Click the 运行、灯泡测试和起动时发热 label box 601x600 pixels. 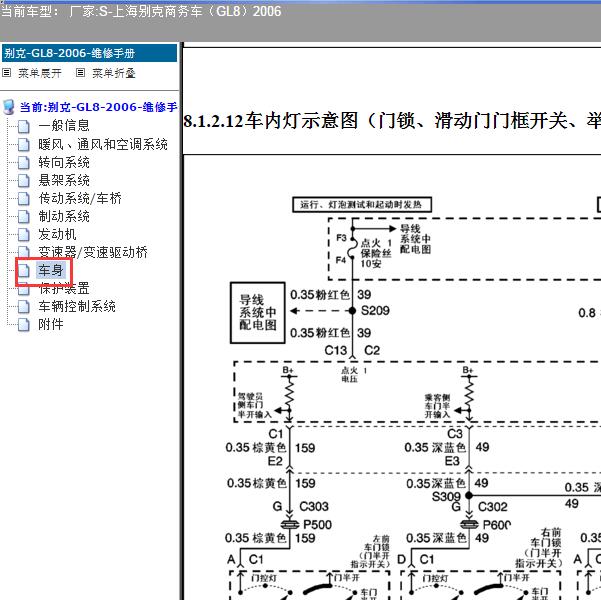tap(361, 204)
